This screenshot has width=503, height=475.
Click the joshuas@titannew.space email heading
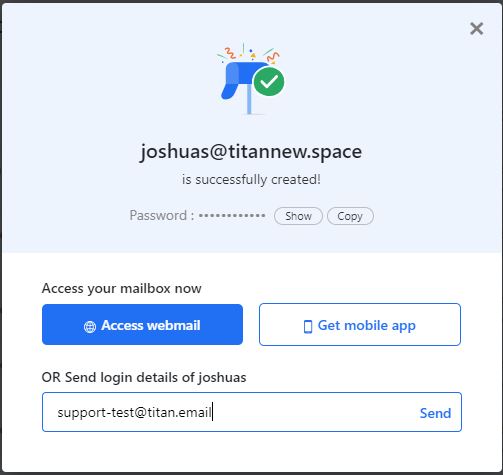point(251,152)
